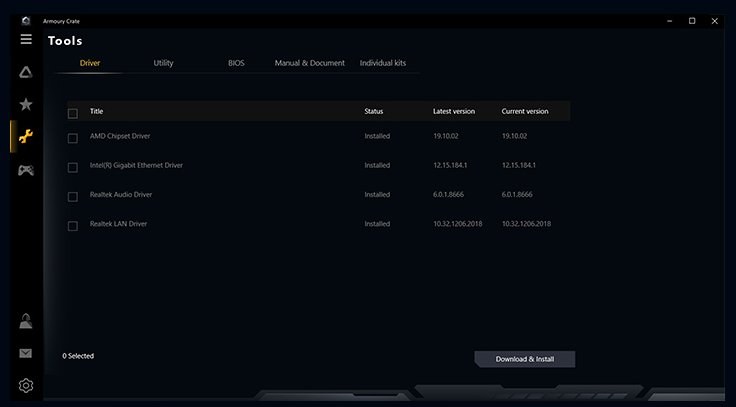
Task: Open the mail notifications icon
Action: [x=26, y=353]
